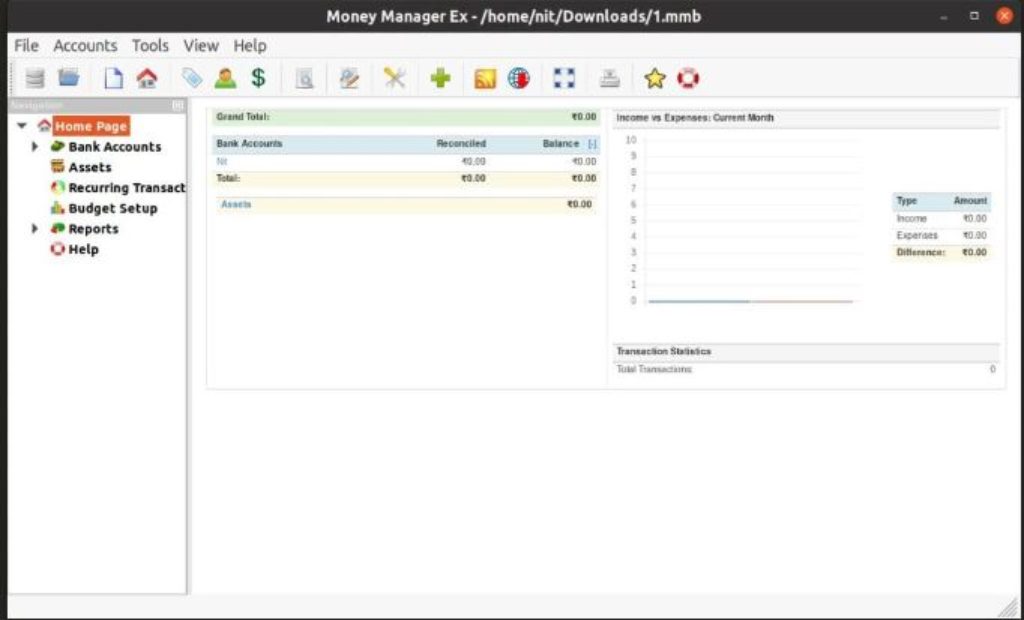Open the Tools menu
The height and width of the screenshot is (620, 1024).
(x=150, y=46)
